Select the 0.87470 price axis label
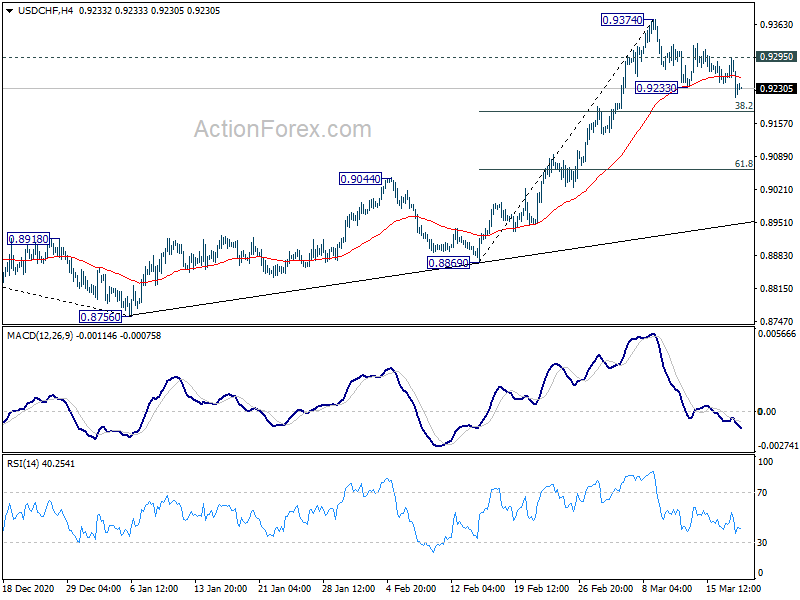The height and width of the screenshot is (600, 800). 776,321
